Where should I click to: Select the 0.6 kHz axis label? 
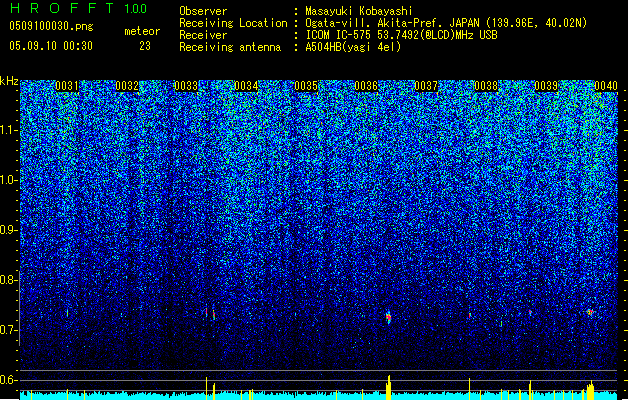[8, 380]
